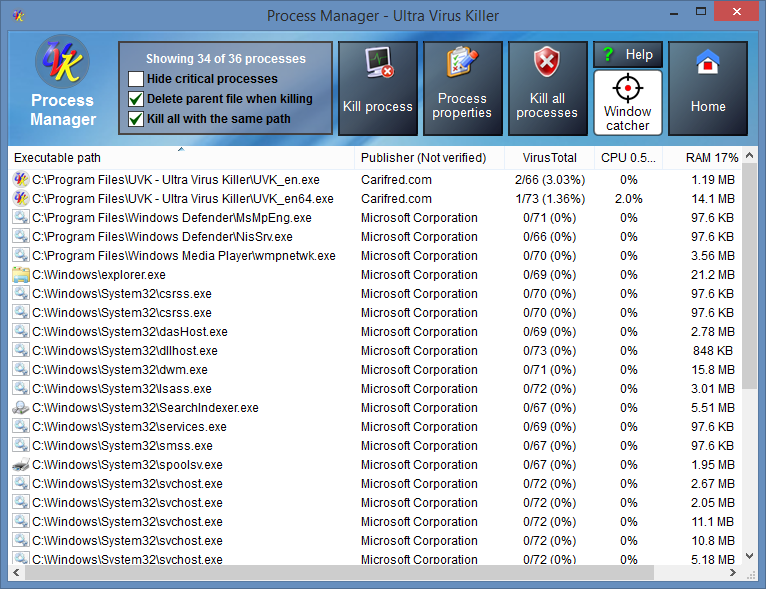
Task: Click the wmpnetwk.exe process icon
Action: coord(21,255)
